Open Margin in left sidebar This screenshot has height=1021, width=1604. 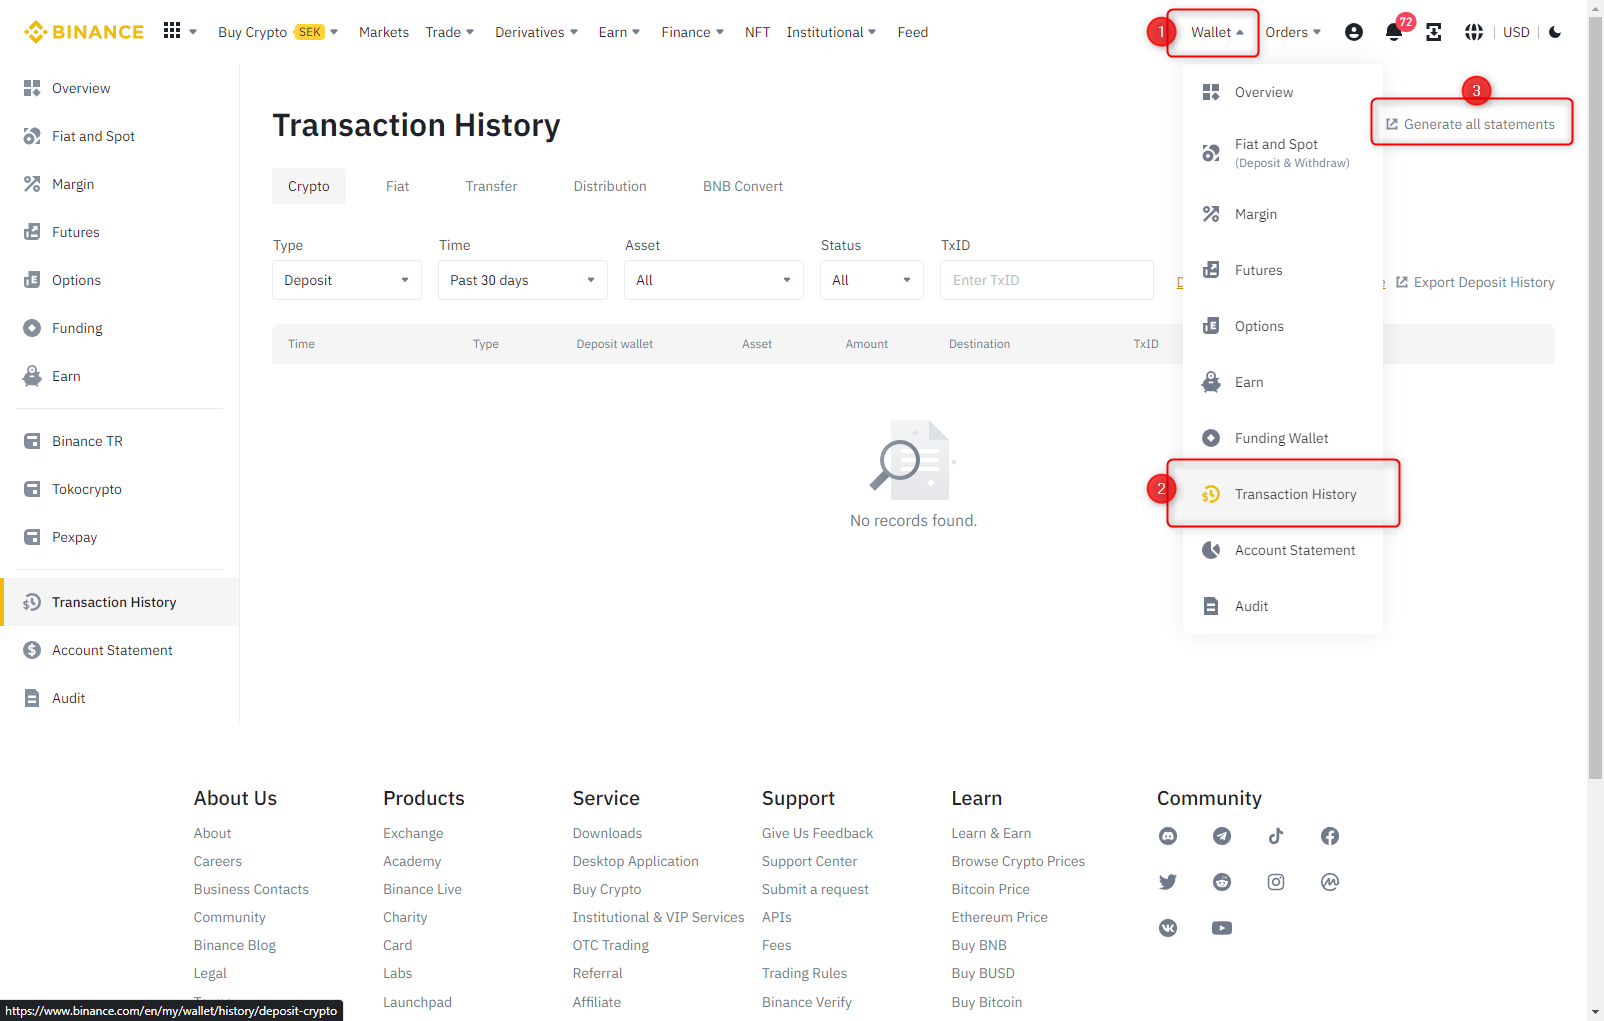[120, 184]
